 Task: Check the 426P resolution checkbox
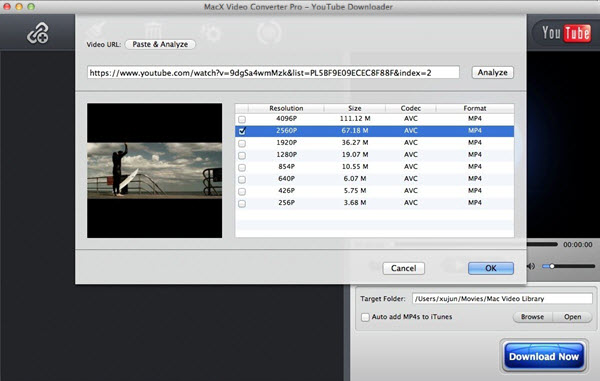coord(242,191)
